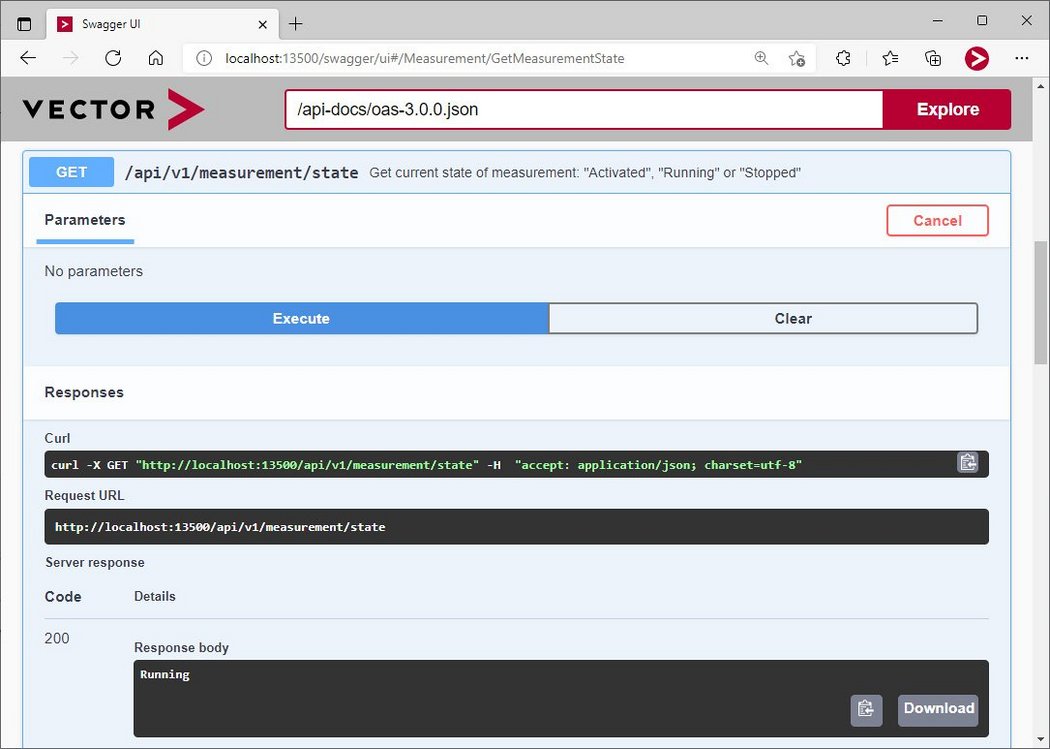1050x749 pixels.
Task: Click the 'Running' response body text
Action: coord(165,675)
